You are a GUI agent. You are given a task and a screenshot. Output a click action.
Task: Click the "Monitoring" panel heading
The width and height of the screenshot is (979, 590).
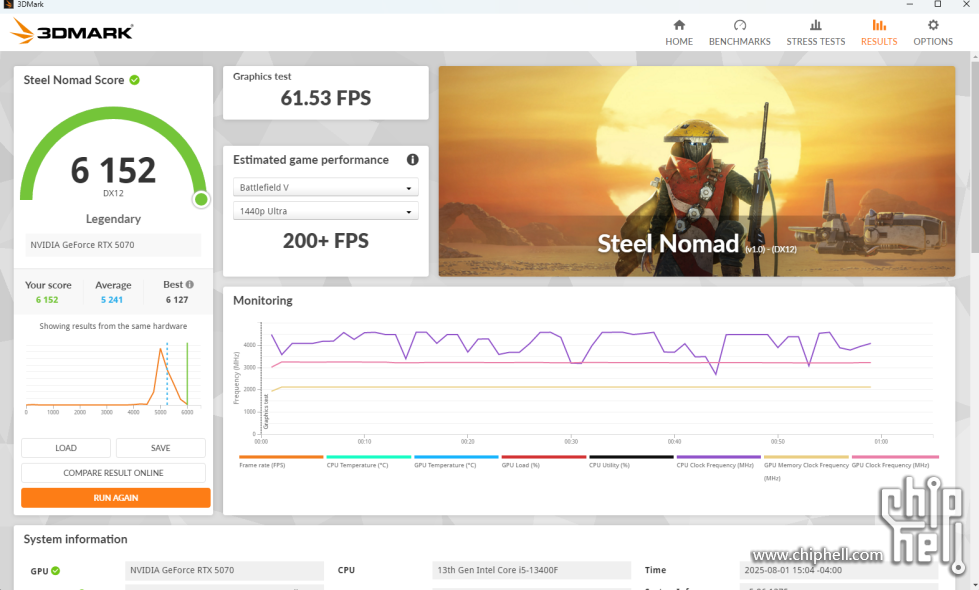click(x=263, y=300)
